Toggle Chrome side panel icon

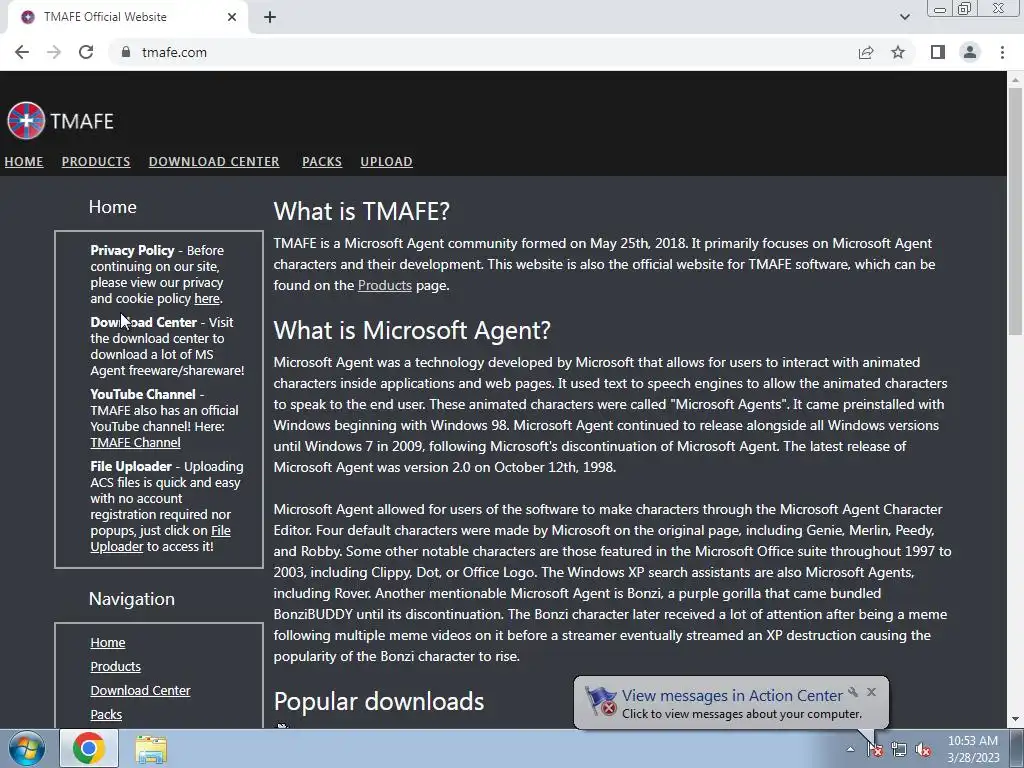[938, 52]
